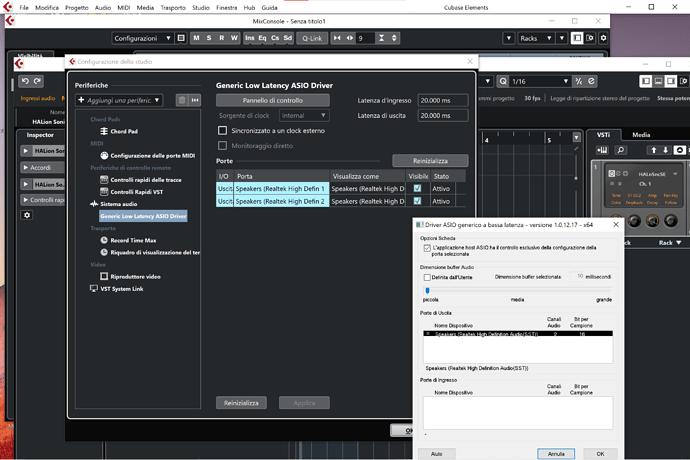
Task: Switch to the Media tab
Action: tap(641, 135)
